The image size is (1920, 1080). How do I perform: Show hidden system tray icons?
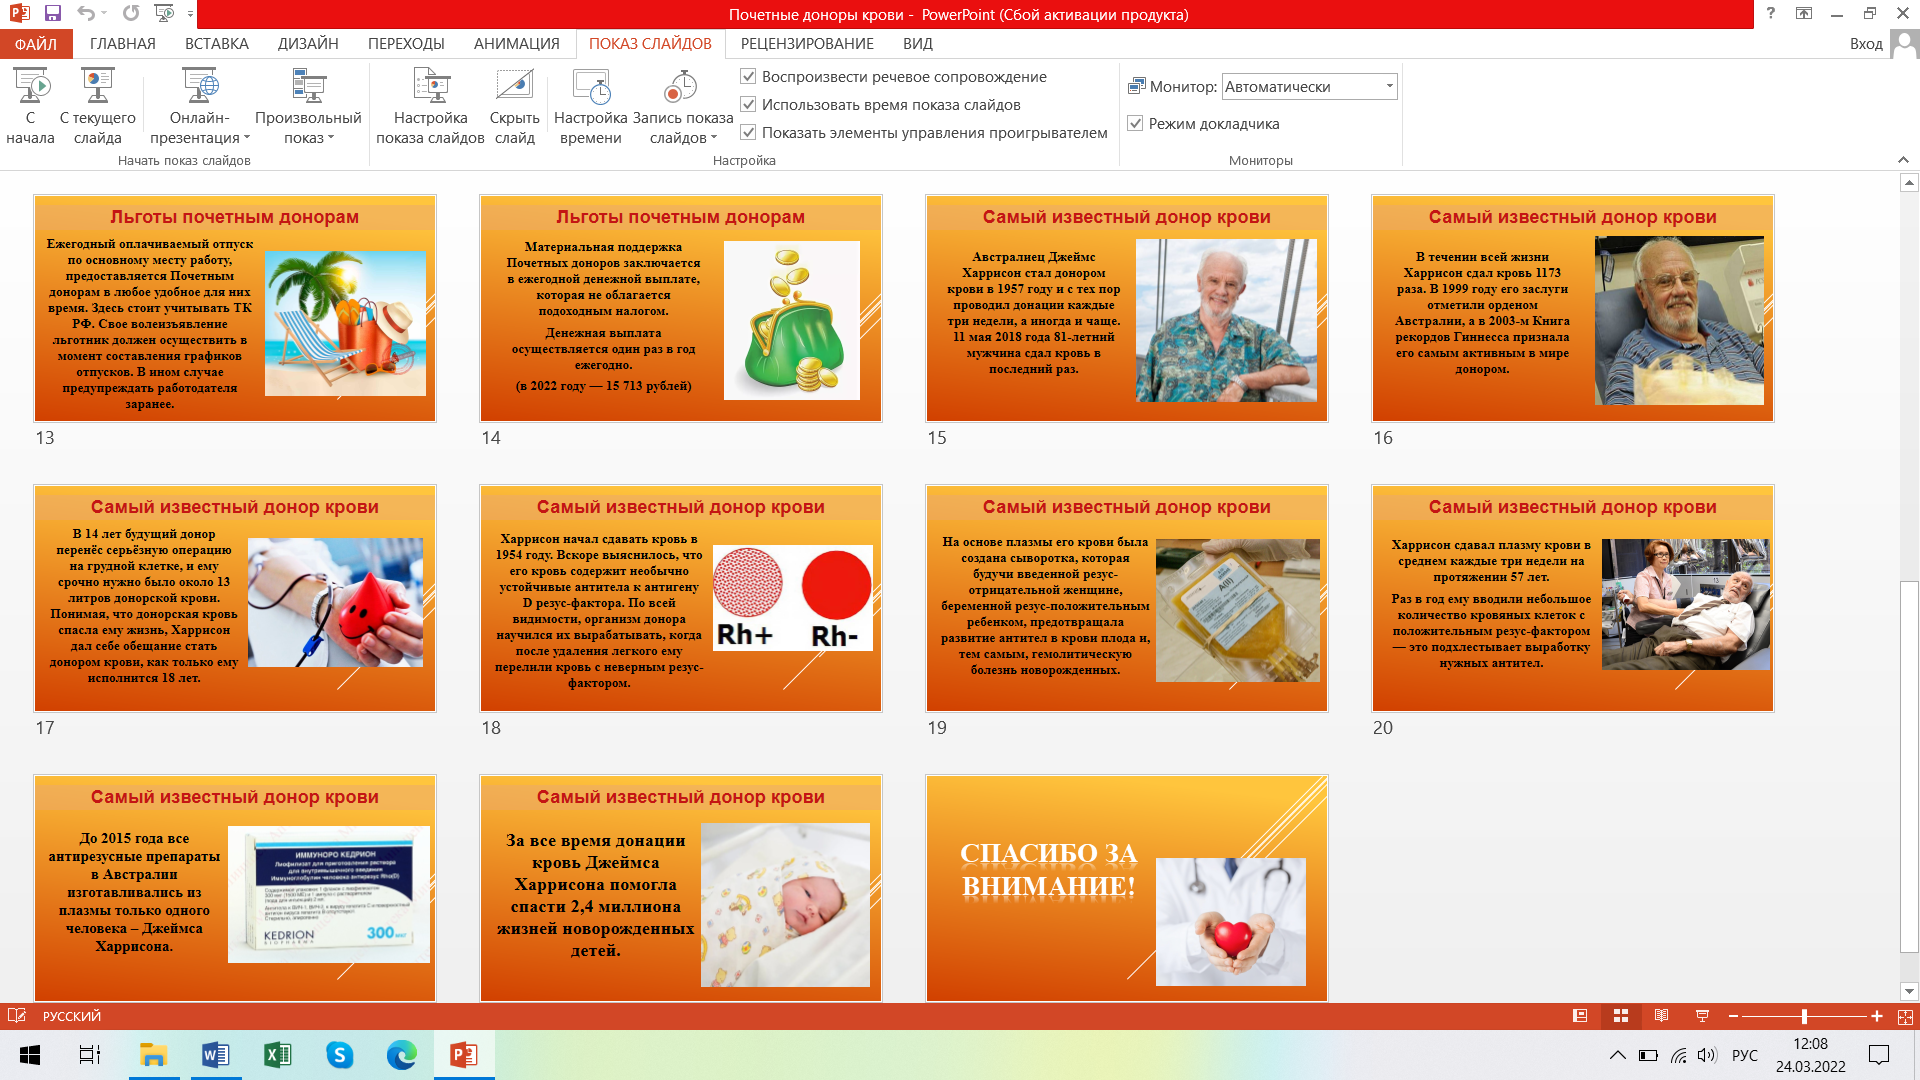pos(1617,1055)
